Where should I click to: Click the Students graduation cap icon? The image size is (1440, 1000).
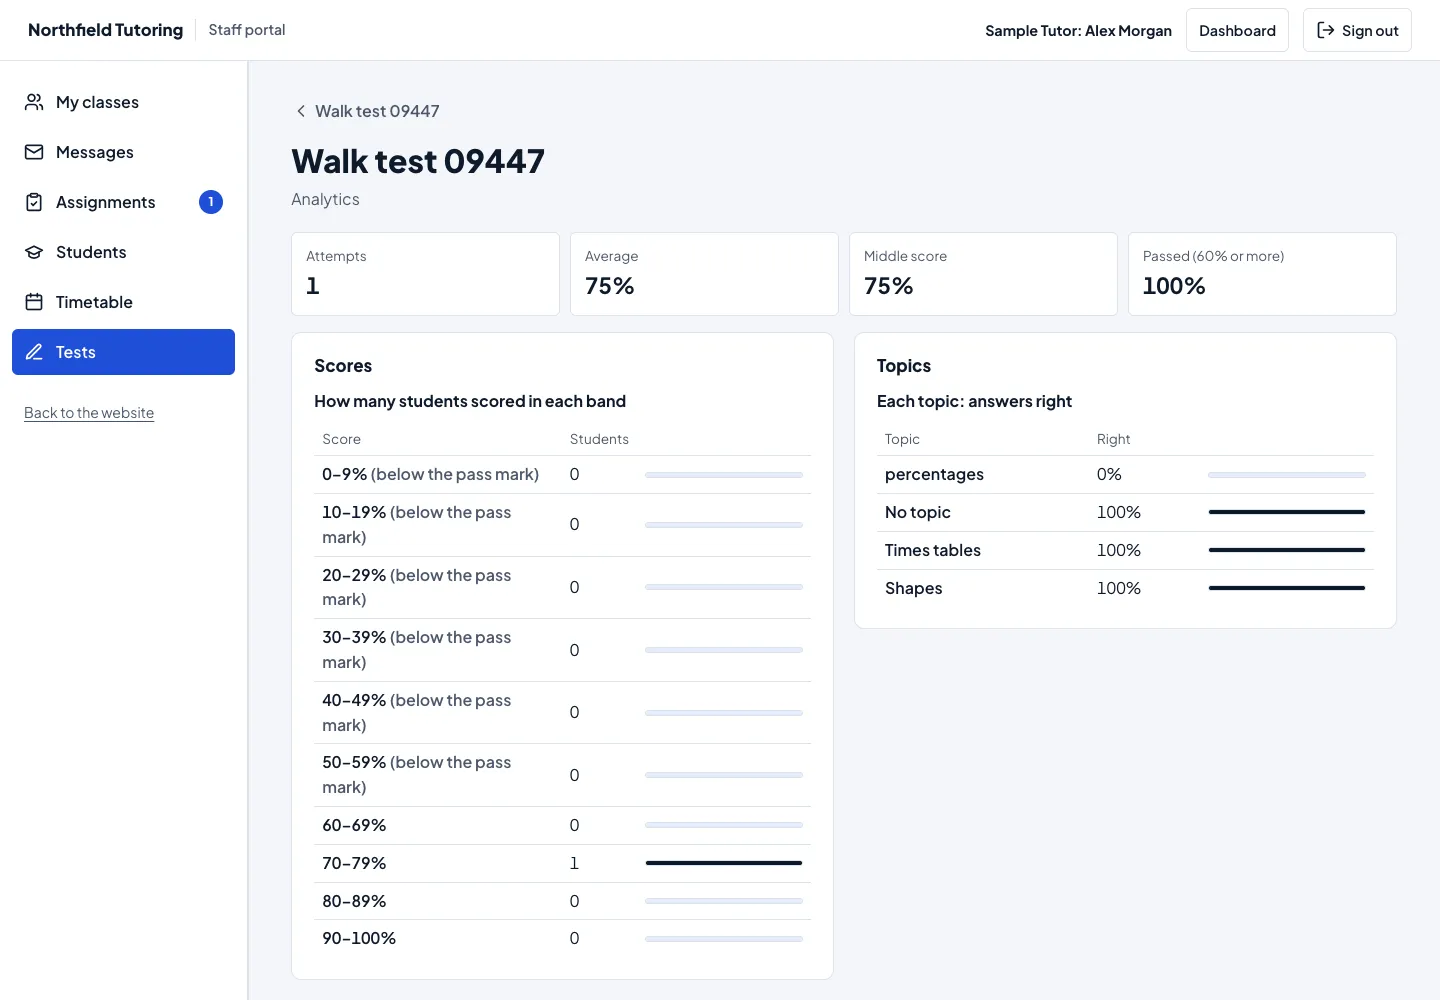click(34, 252)
